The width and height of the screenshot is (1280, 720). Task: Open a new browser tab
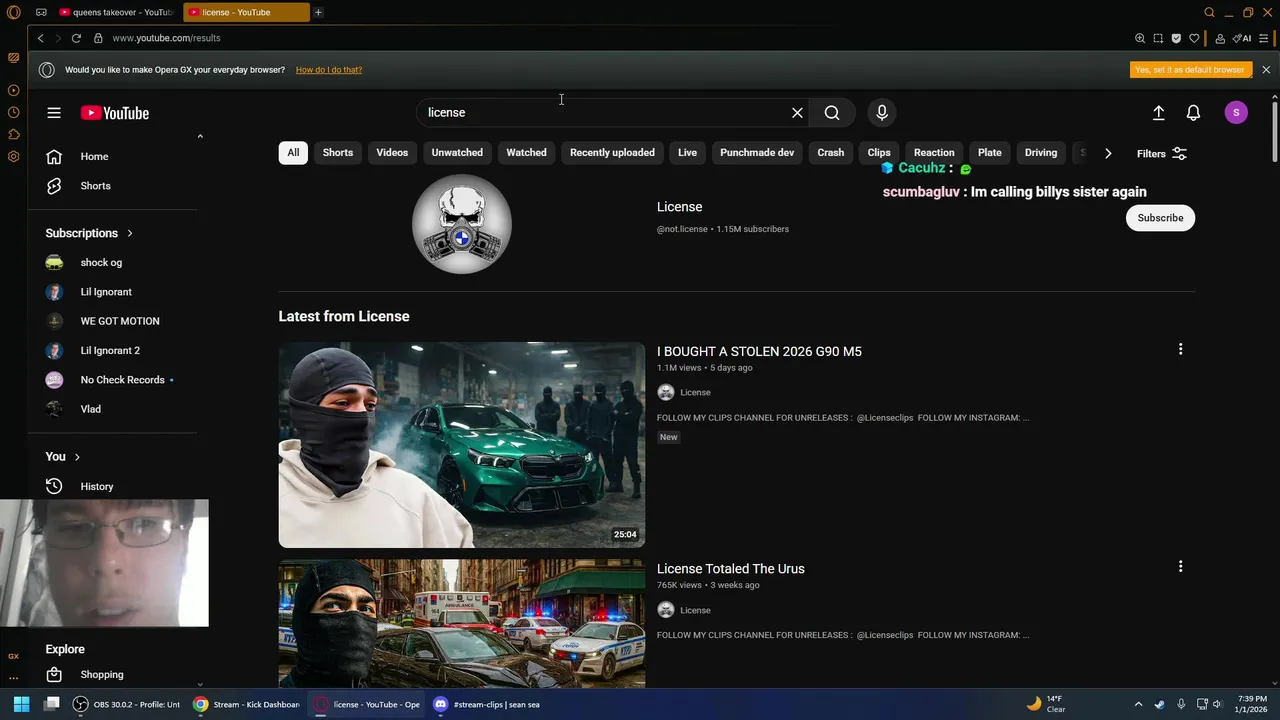(x=318, y=12)
